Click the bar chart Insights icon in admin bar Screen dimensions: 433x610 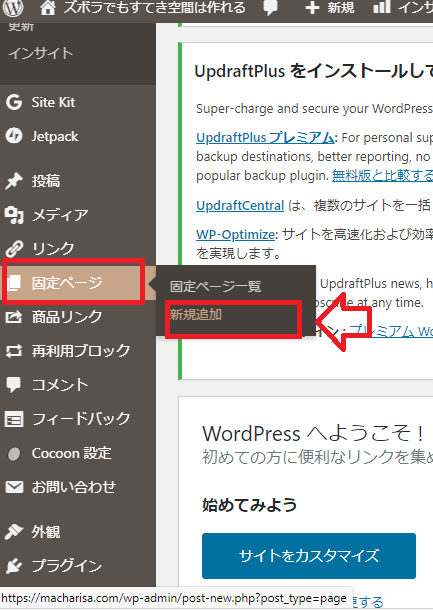point(382,7)
